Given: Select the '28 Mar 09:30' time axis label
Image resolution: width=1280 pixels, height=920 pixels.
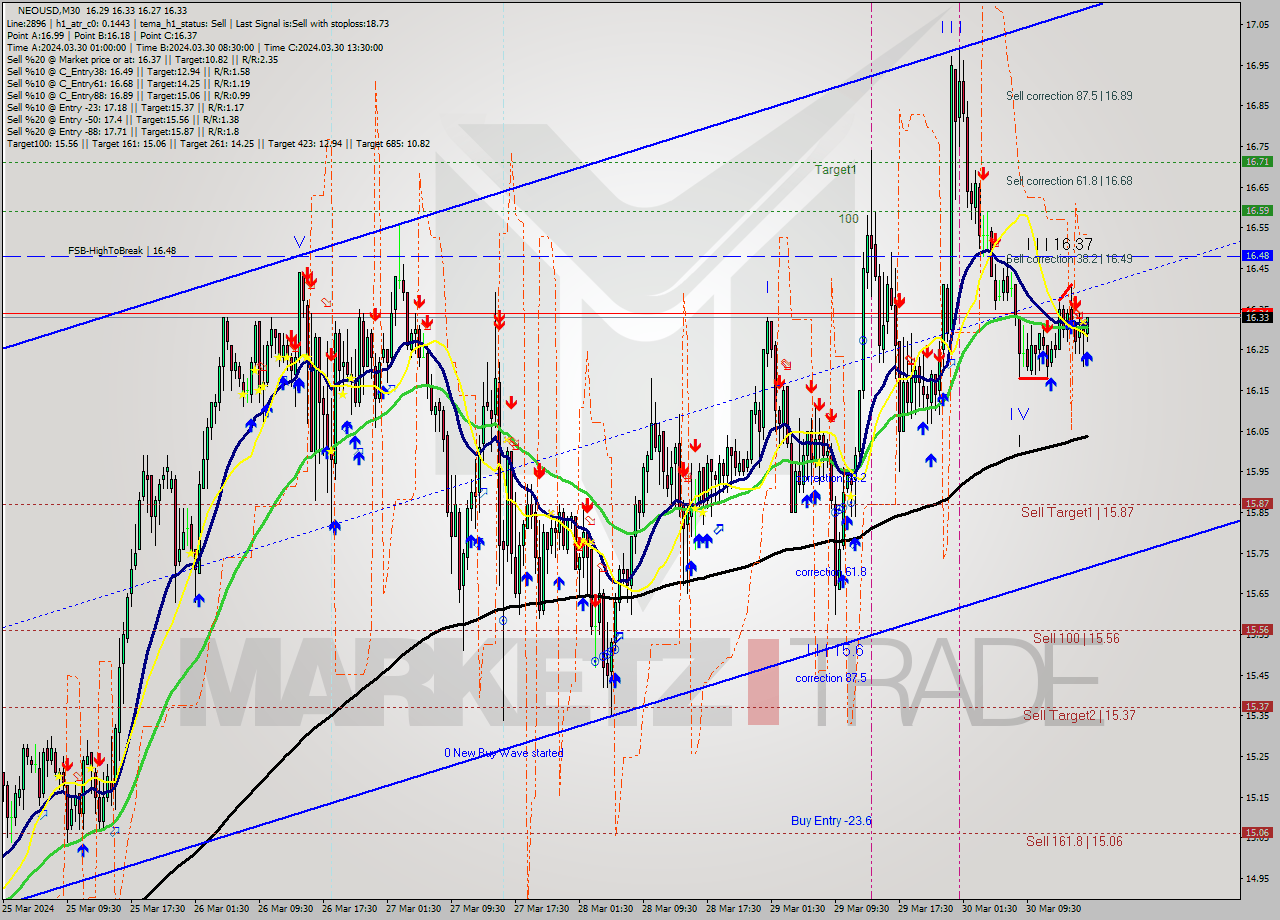Looking at the screenshot, I should (669, 909).
